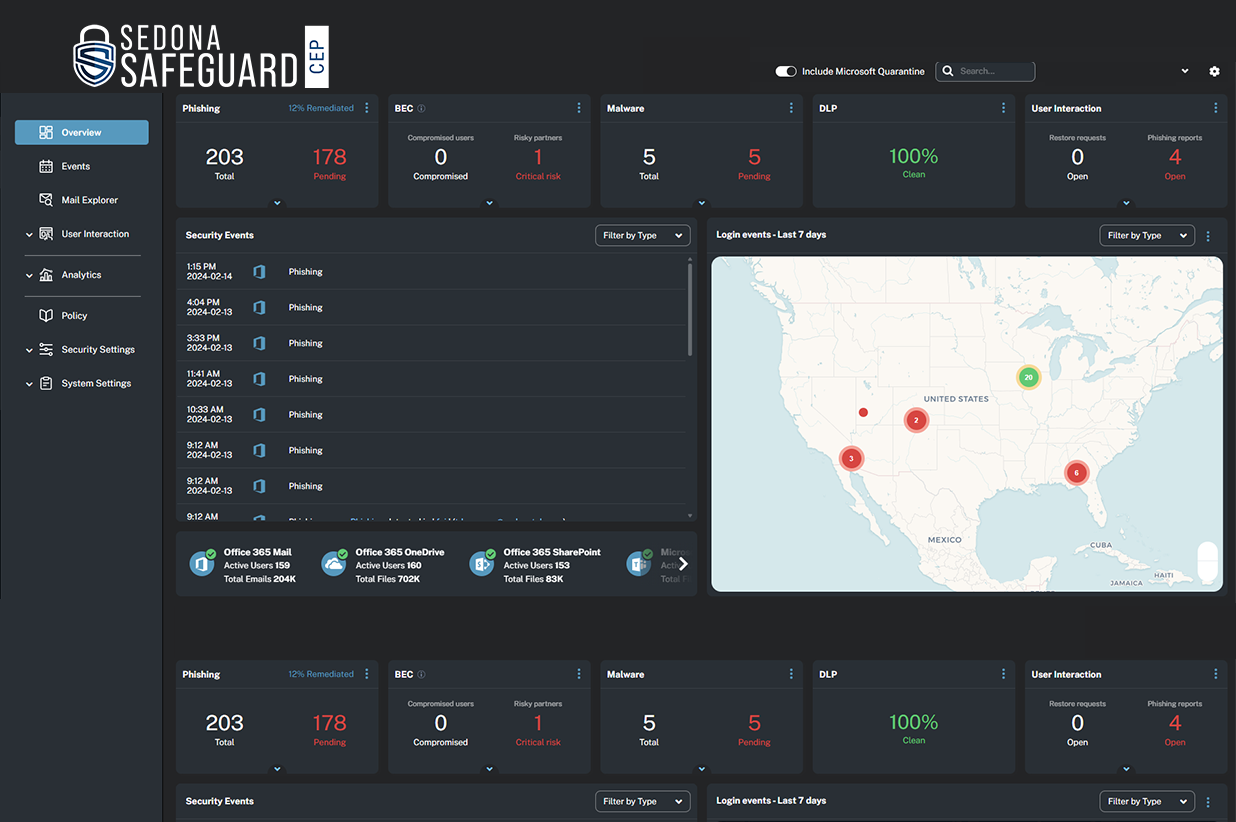Click the Office 365 Mail service icon

202,564
